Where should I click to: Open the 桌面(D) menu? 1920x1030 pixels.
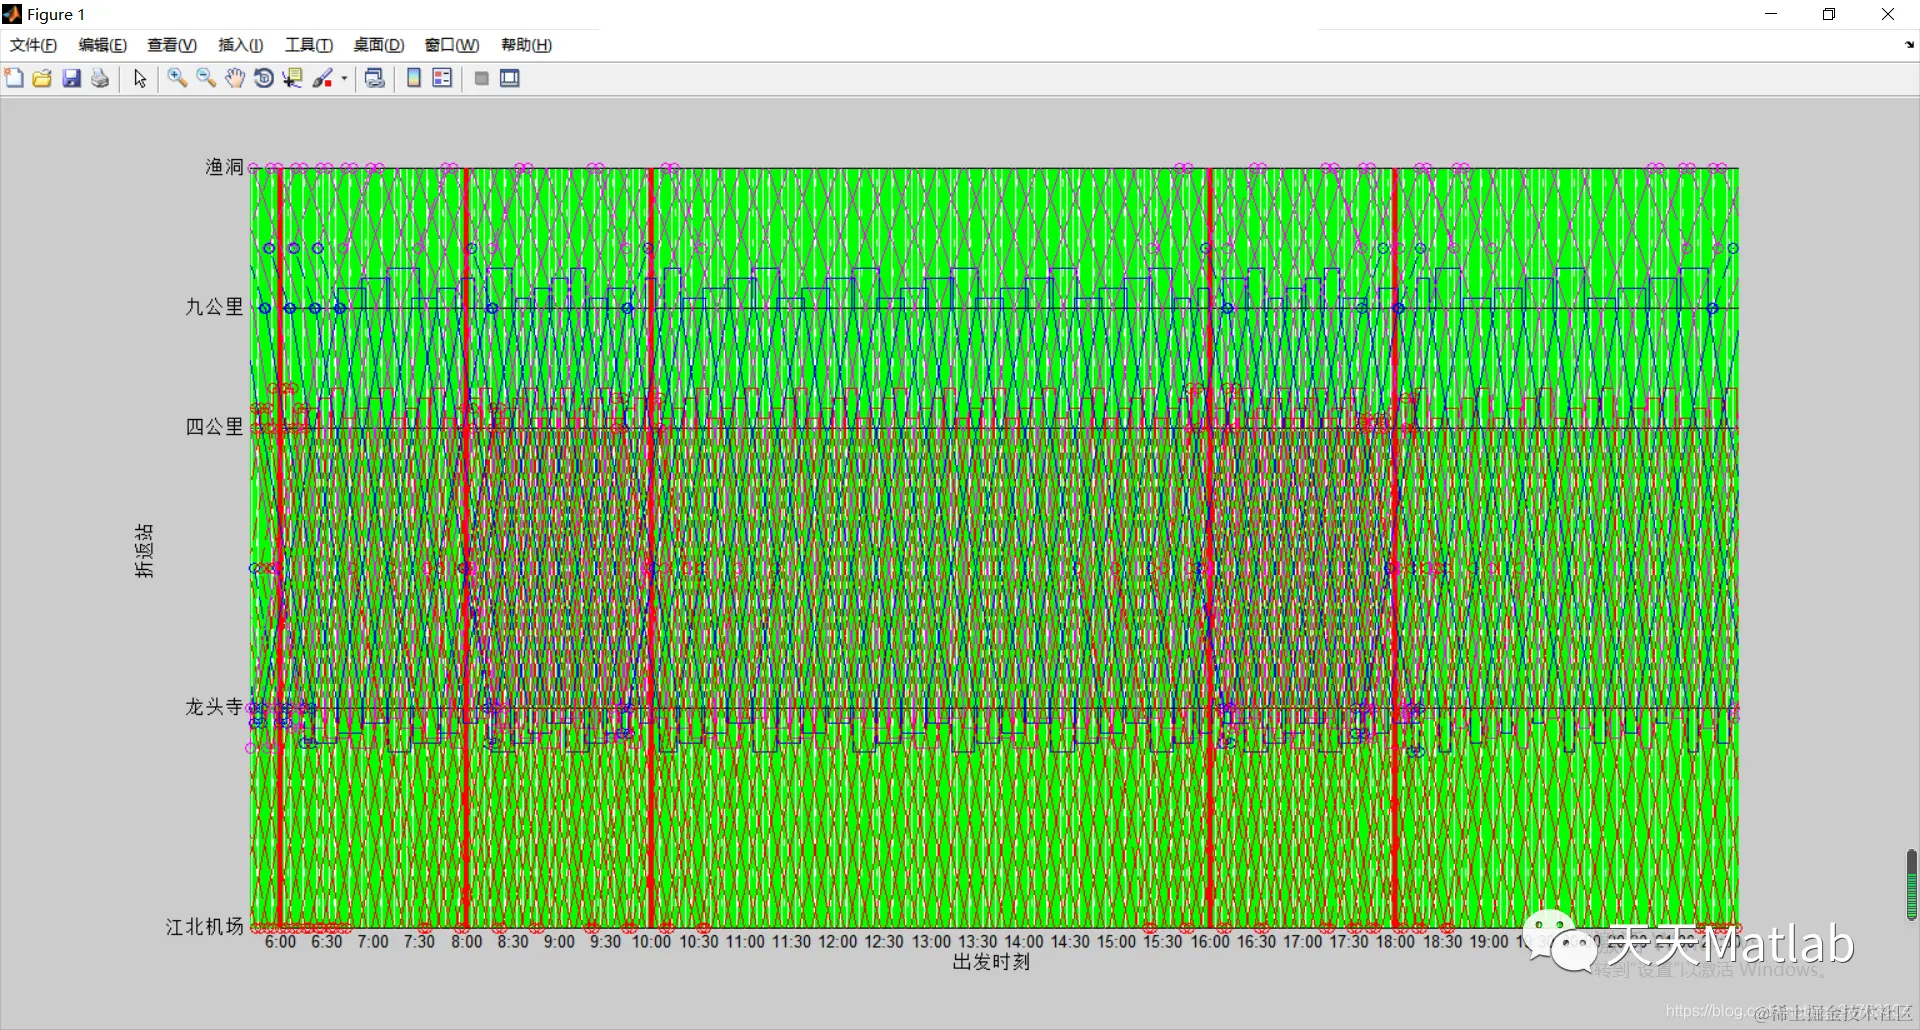pyautogui.click(x=378, y=45)
